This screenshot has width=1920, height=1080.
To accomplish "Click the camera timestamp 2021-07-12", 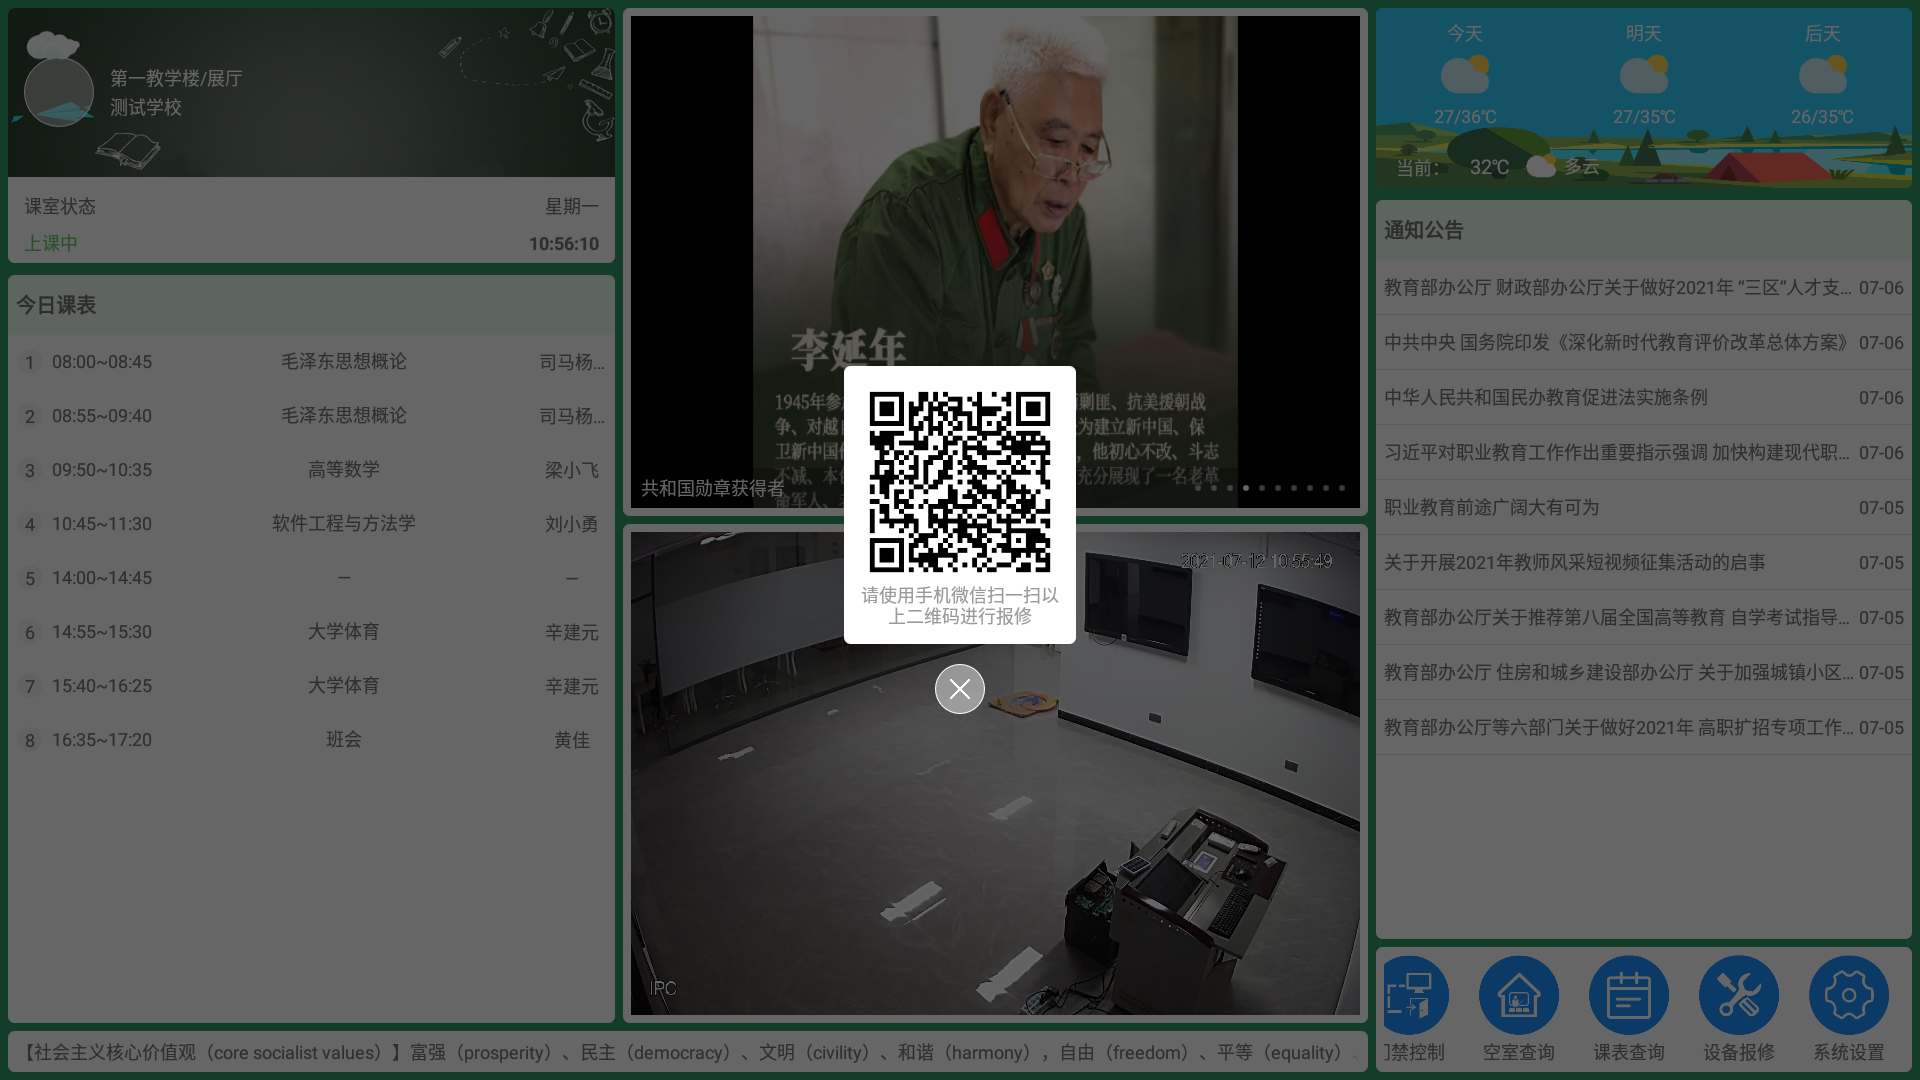I will tap(1256, 560).
